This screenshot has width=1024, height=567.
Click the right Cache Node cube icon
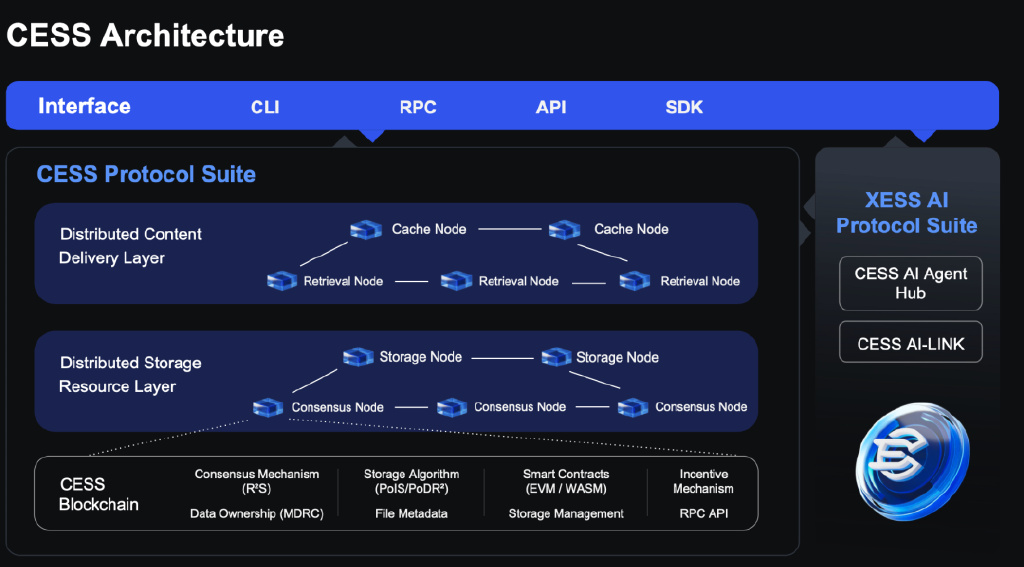[565, 229]
